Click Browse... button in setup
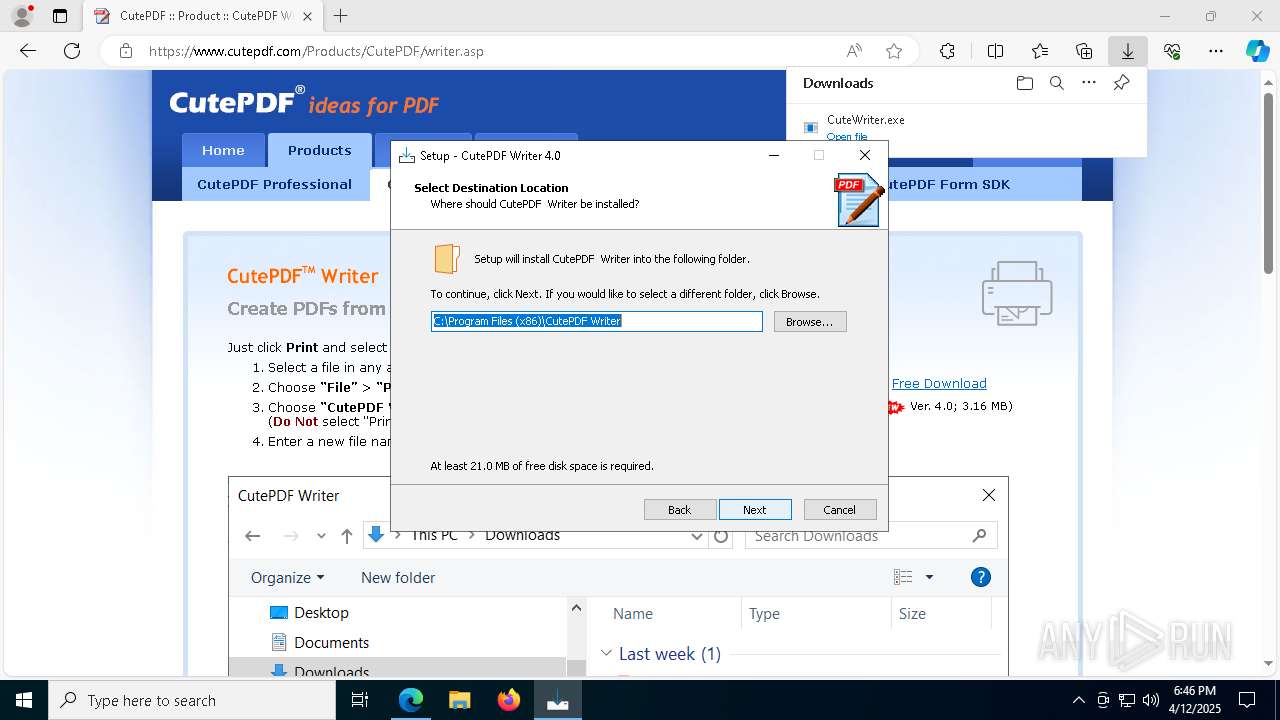Image resolution: width=1280 pixels, height=720 pixels. click(x=810, y=322)
